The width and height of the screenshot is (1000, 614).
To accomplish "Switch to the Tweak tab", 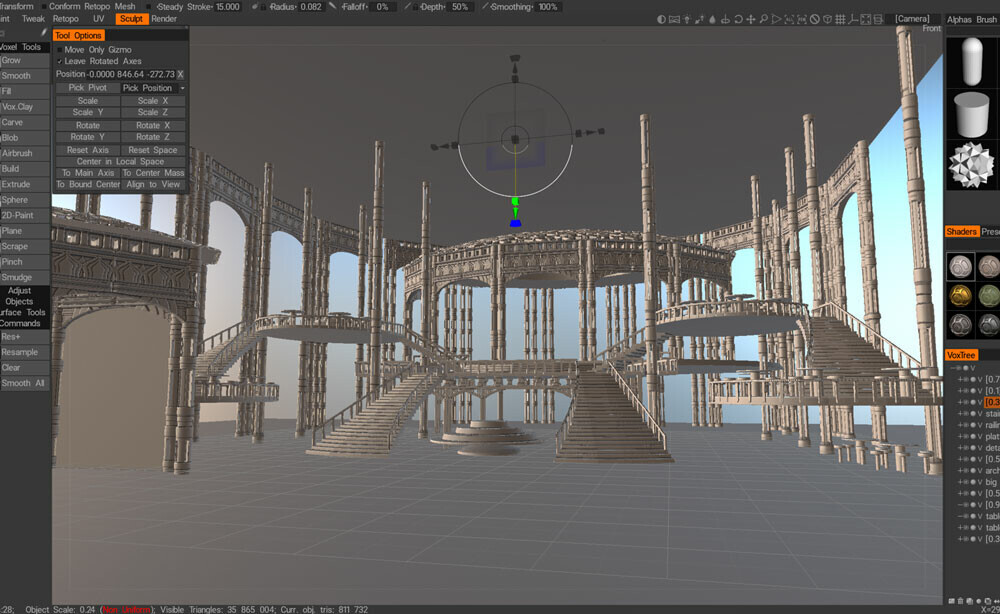I will pyautogui.click(x=33, y=19).
